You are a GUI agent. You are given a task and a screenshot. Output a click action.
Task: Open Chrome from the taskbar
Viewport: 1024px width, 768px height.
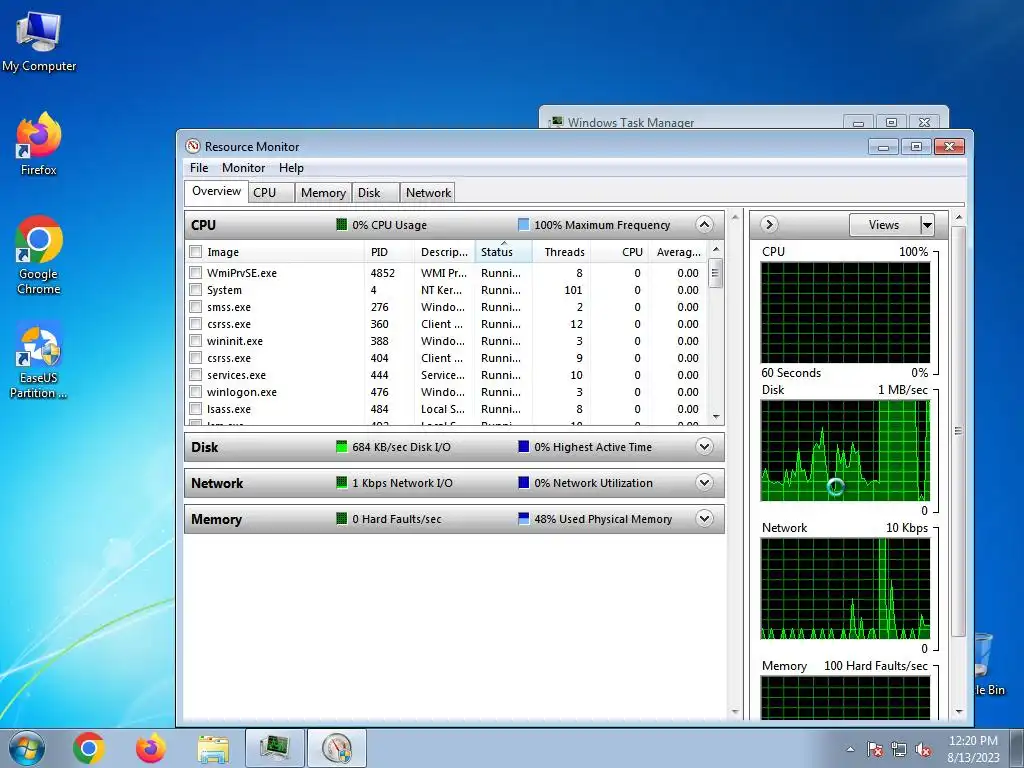pyautogui.click(x=89, y=748)
